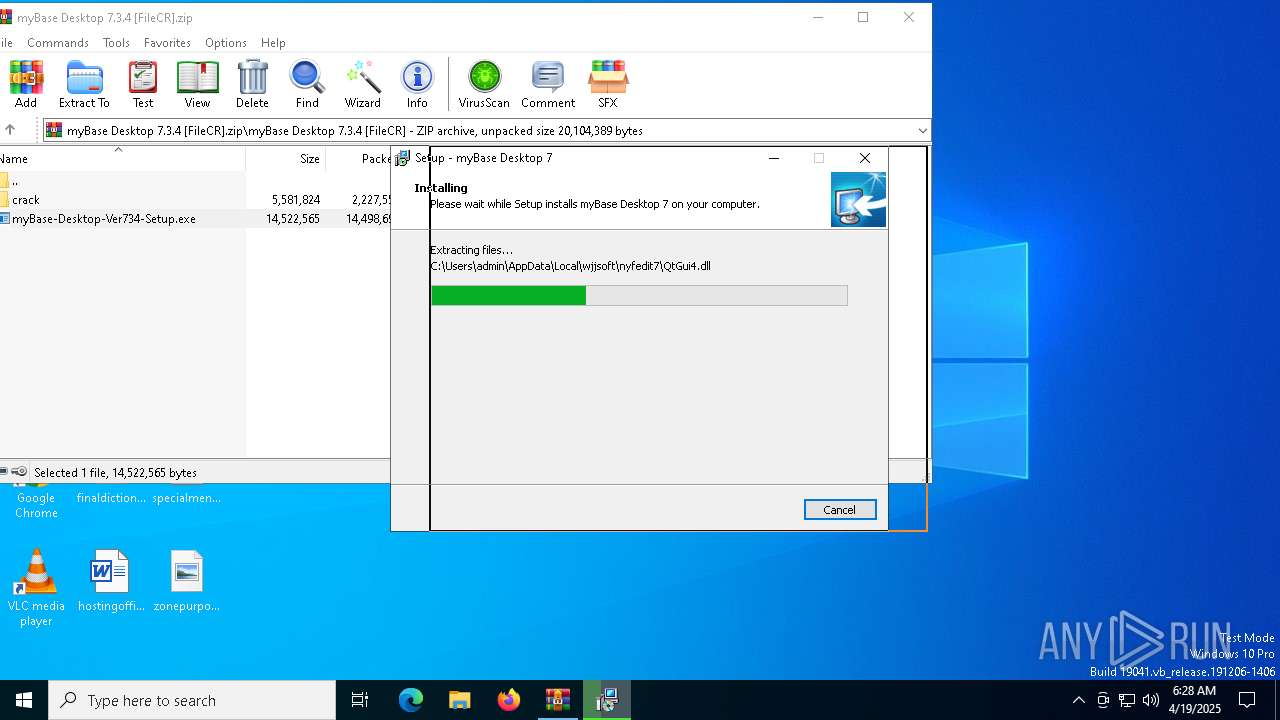
Task: Run the Test archive tool
Action: pyautogui.click(x=143, y=84)
